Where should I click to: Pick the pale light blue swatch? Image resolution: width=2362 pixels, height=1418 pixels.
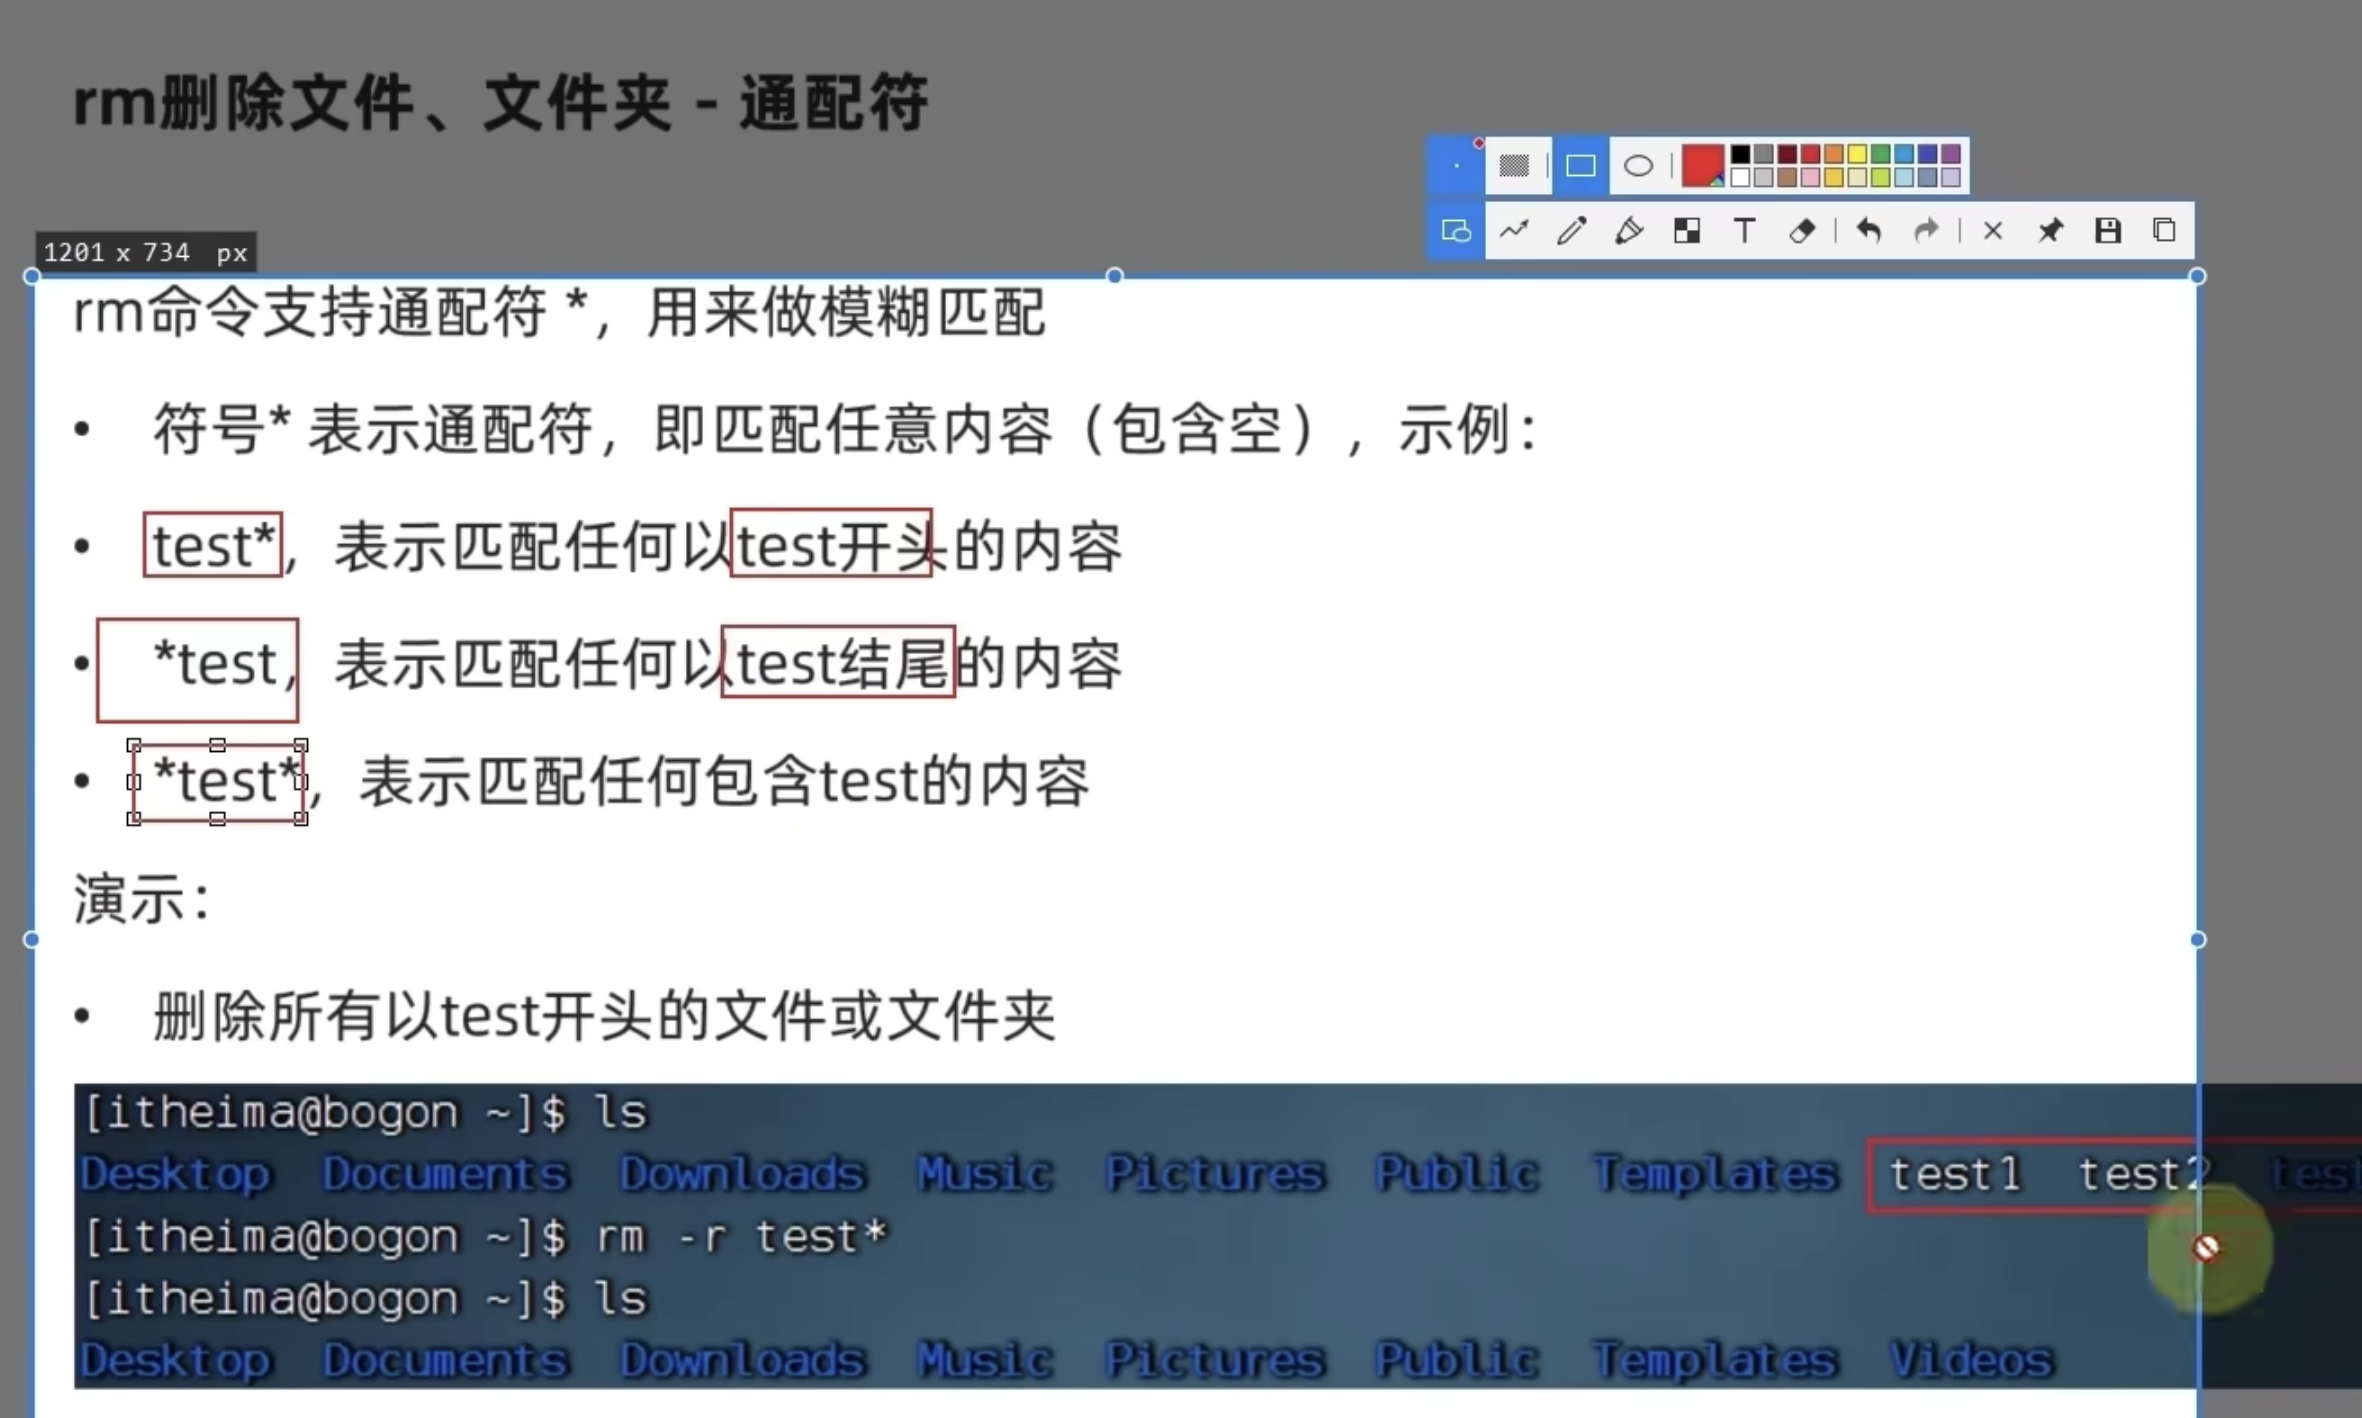click(x=1904, y=177)
